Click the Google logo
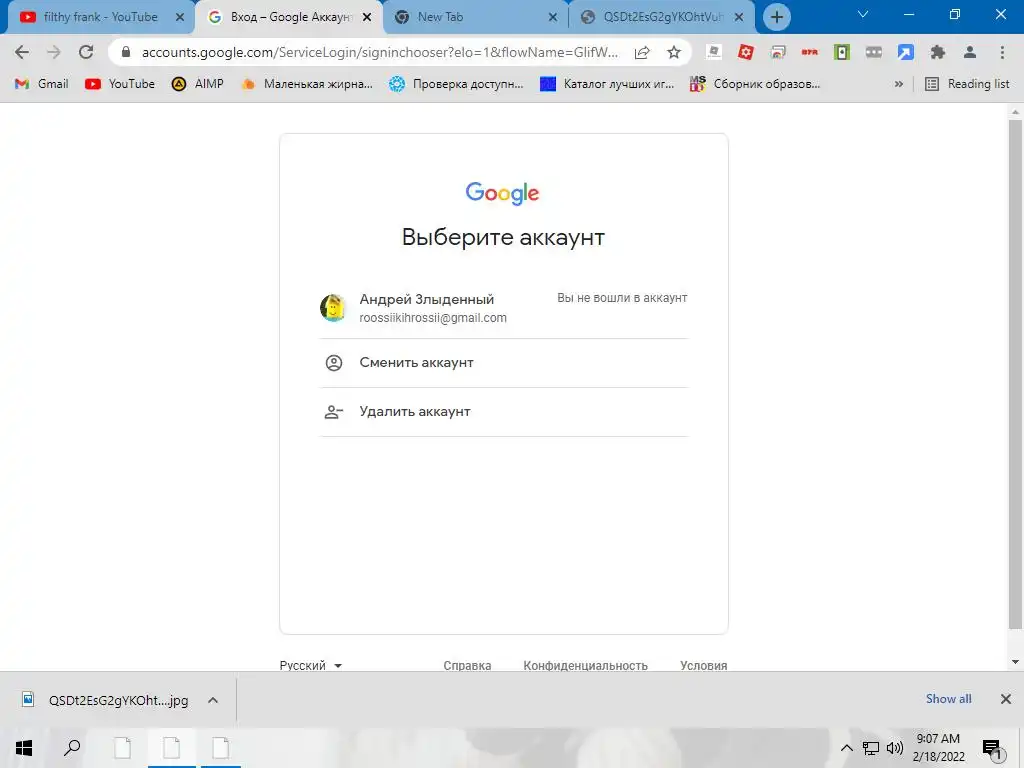This screenshot has height=768, width=1024. (x=502, y=193)
